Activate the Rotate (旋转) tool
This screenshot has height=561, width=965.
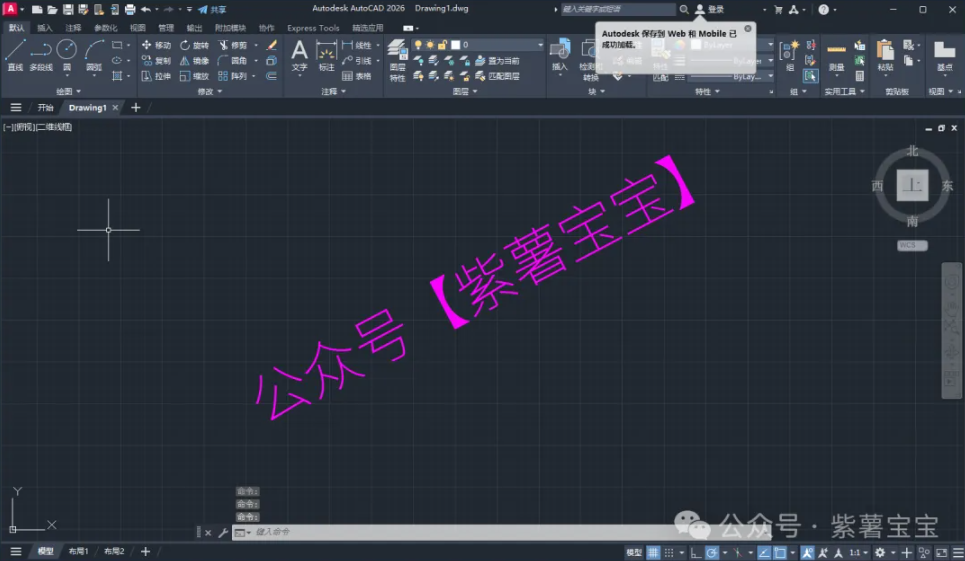(194, 45)
